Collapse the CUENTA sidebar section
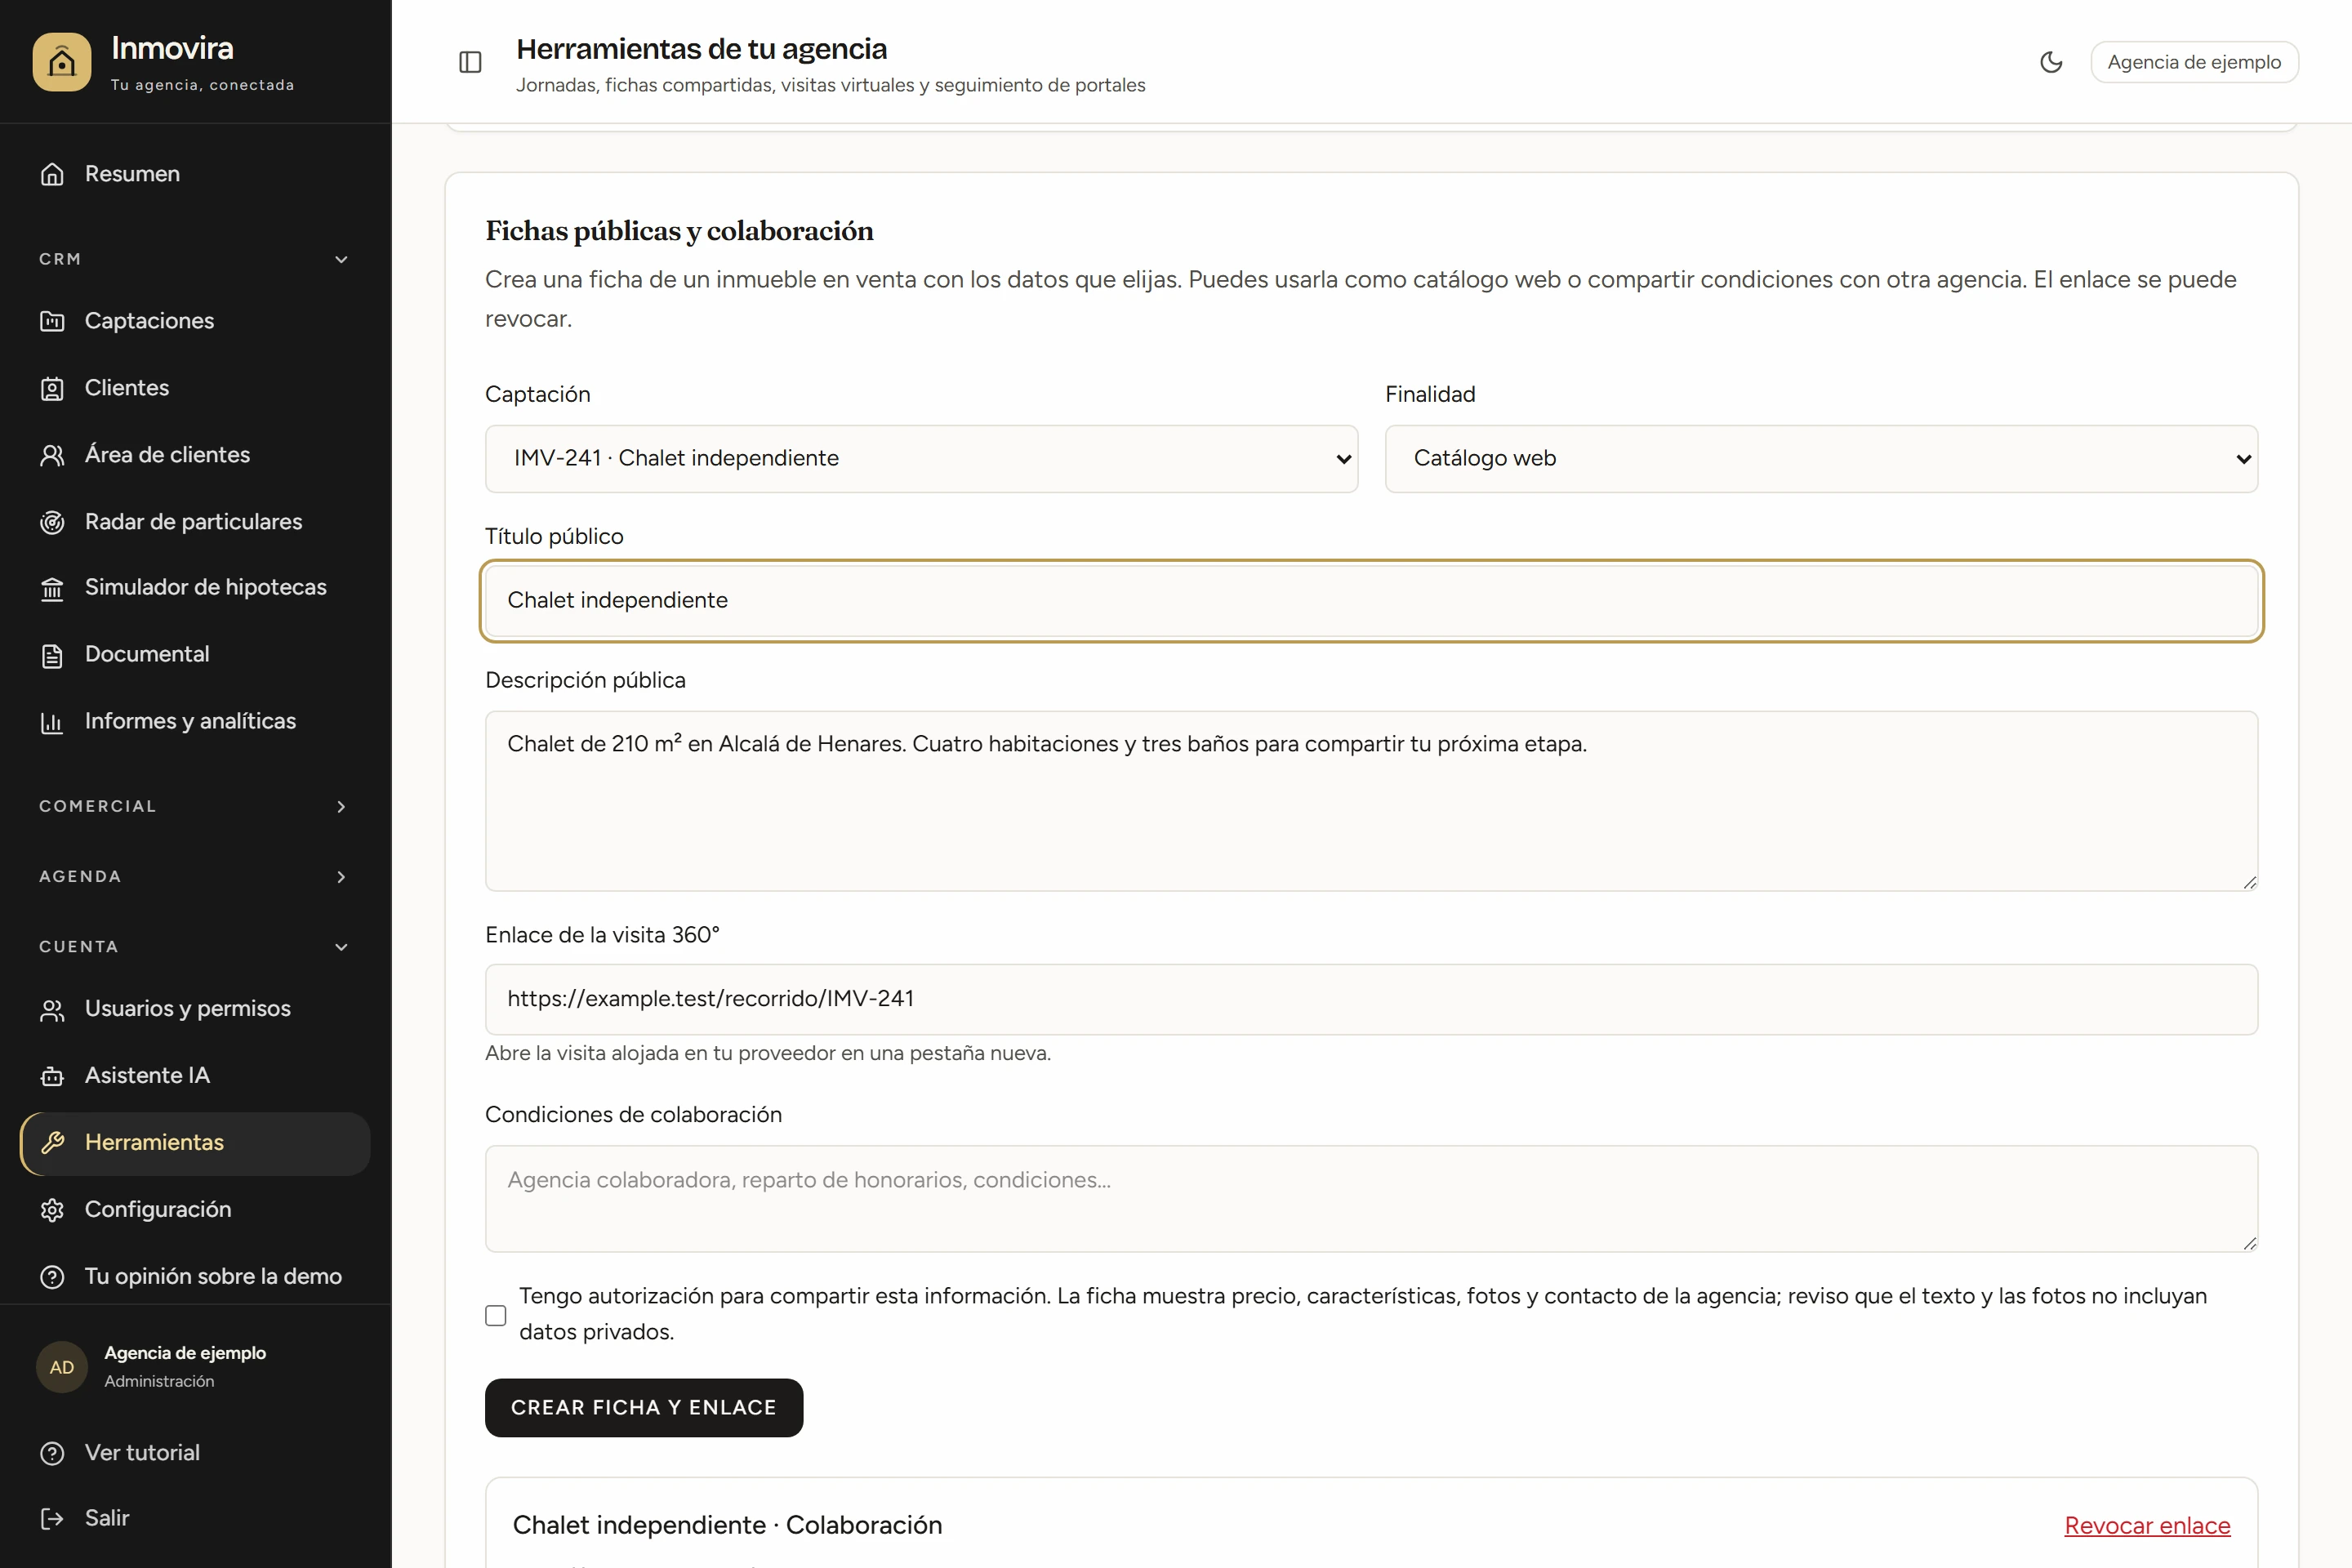2352x1568 pixels. click(x=194, y=946)
